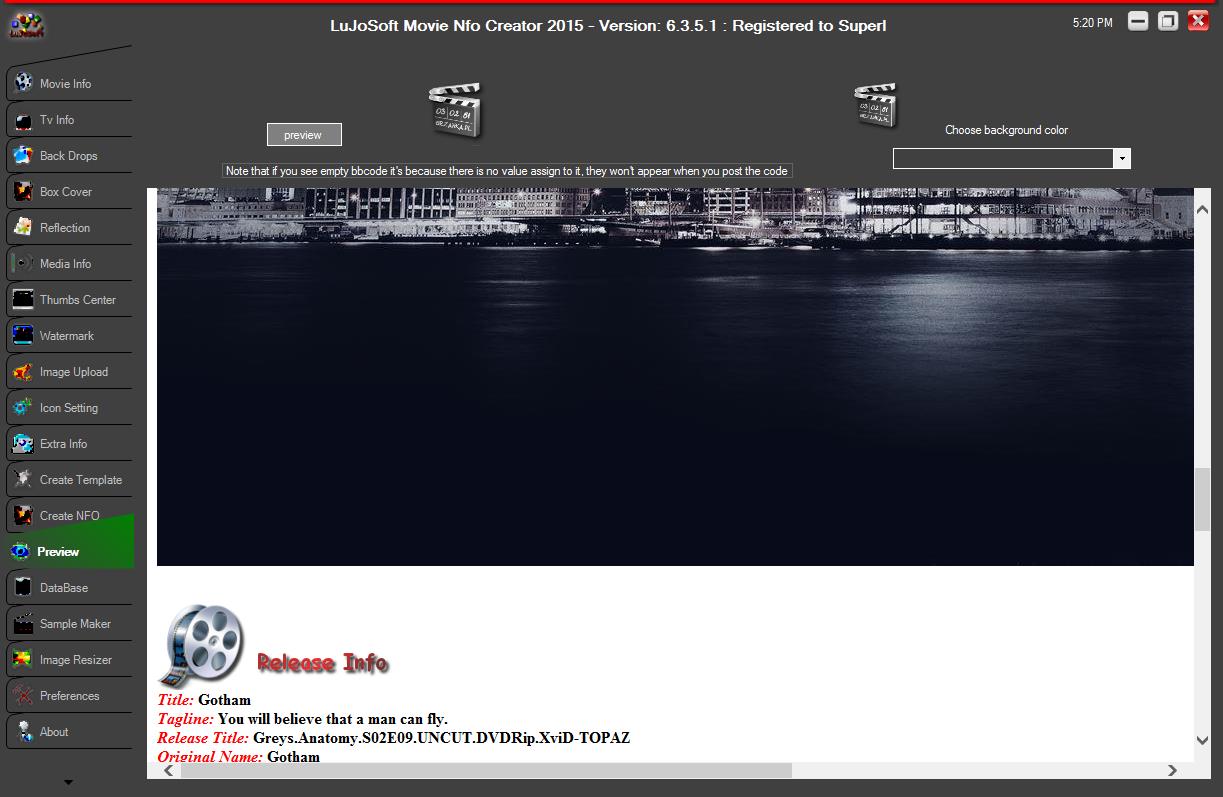This screenshot has width=1223, height=797.
Task: Click the horizontal scrollbar thumb
Action: 485,771
